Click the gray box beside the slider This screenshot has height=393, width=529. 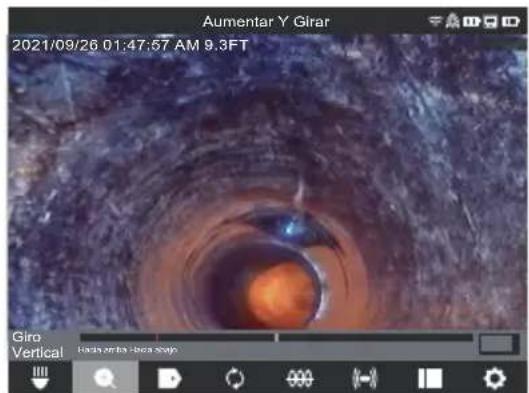498,344
